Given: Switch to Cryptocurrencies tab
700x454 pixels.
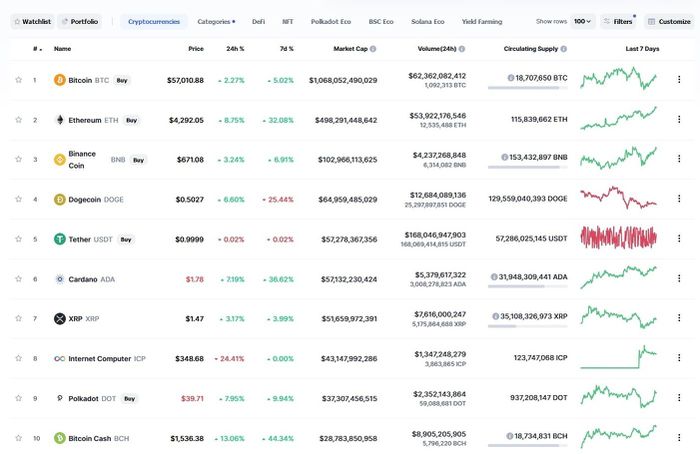Looking at the screenshot, I should pos(154,21).
